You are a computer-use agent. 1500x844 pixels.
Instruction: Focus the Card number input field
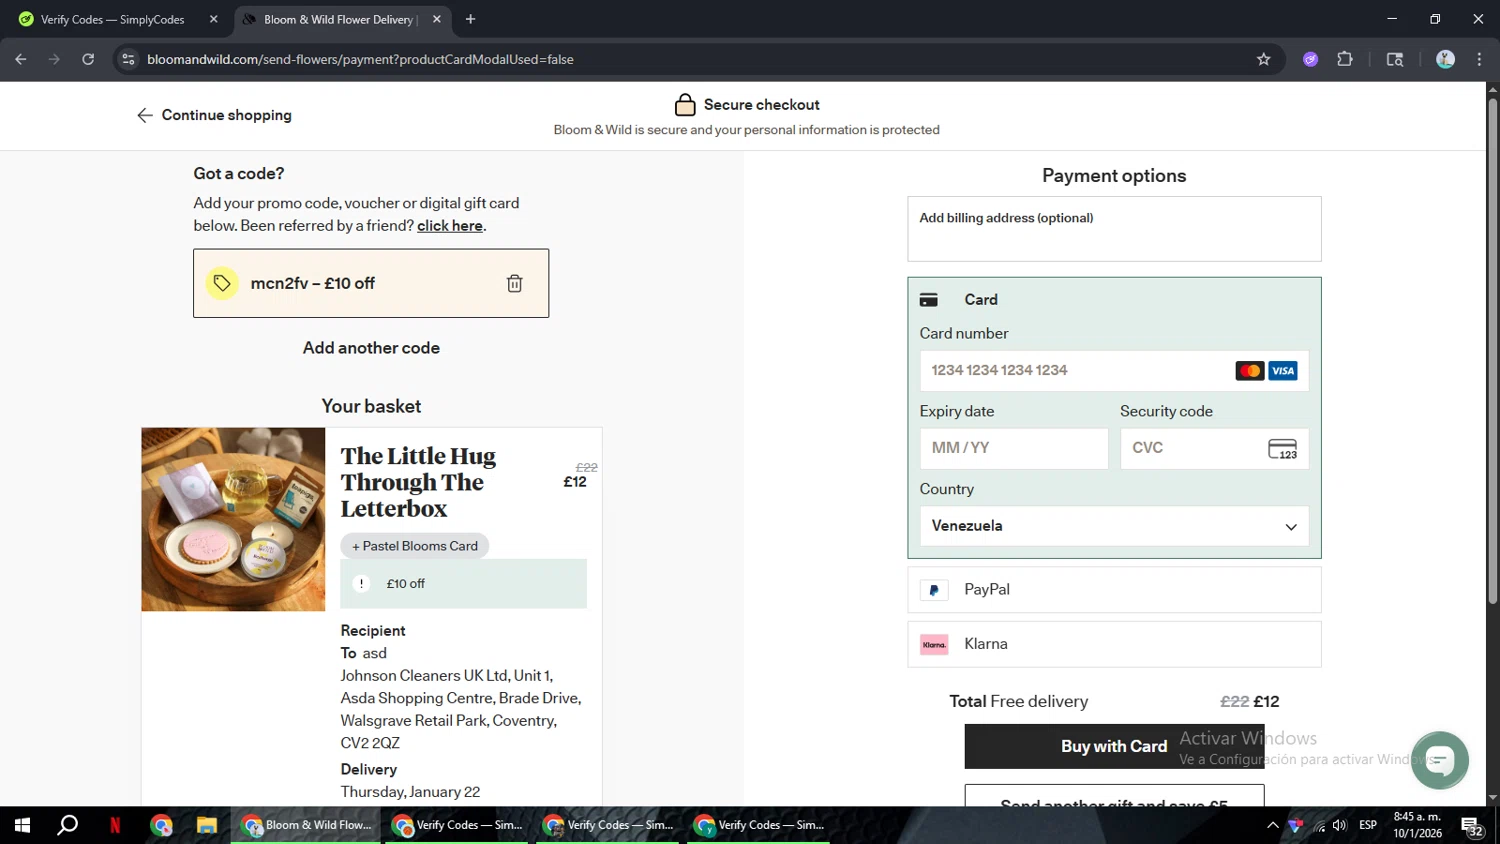point(1075,371)
